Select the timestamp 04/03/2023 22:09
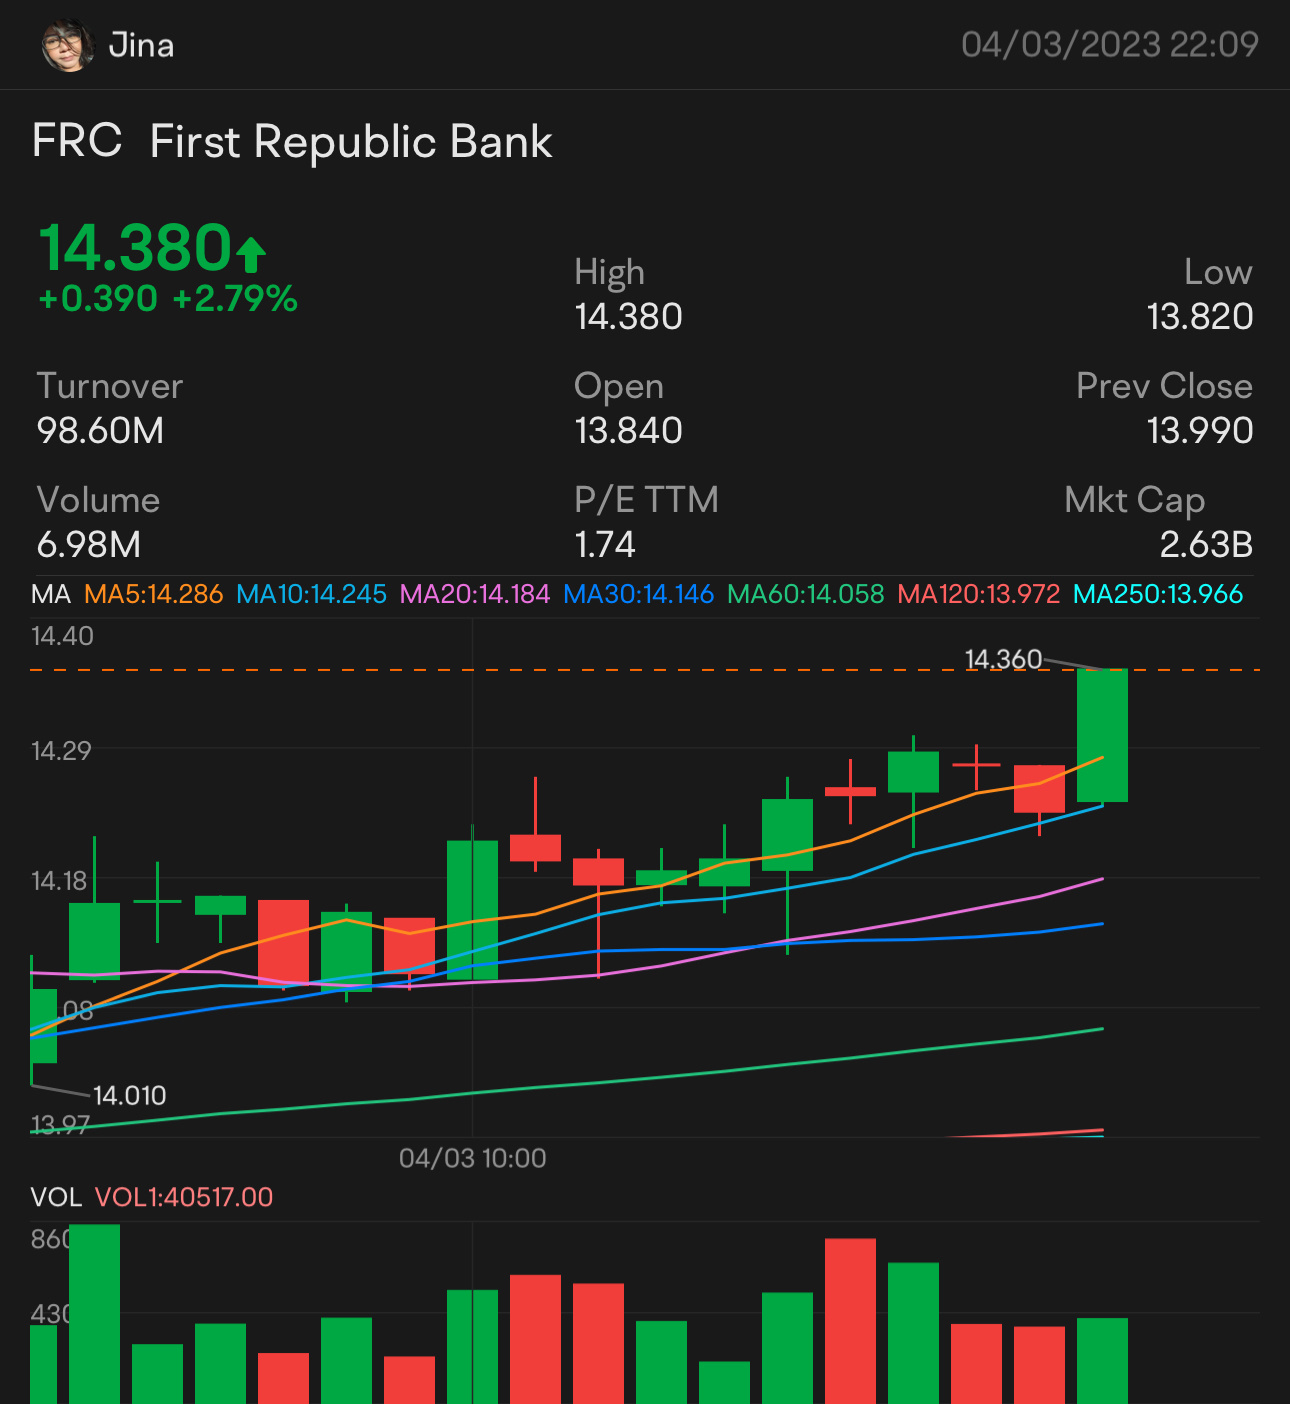 (1109, 45)
